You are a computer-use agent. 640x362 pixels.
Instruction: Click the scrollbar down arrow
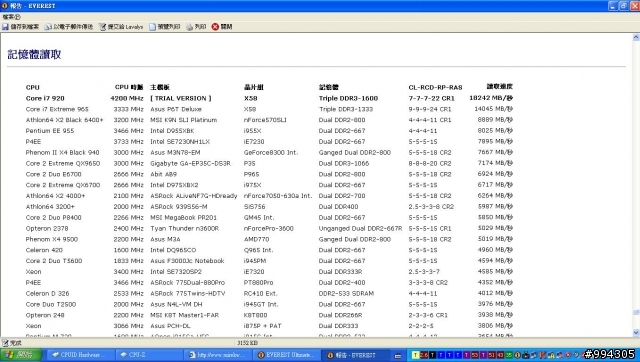point(636,333)
